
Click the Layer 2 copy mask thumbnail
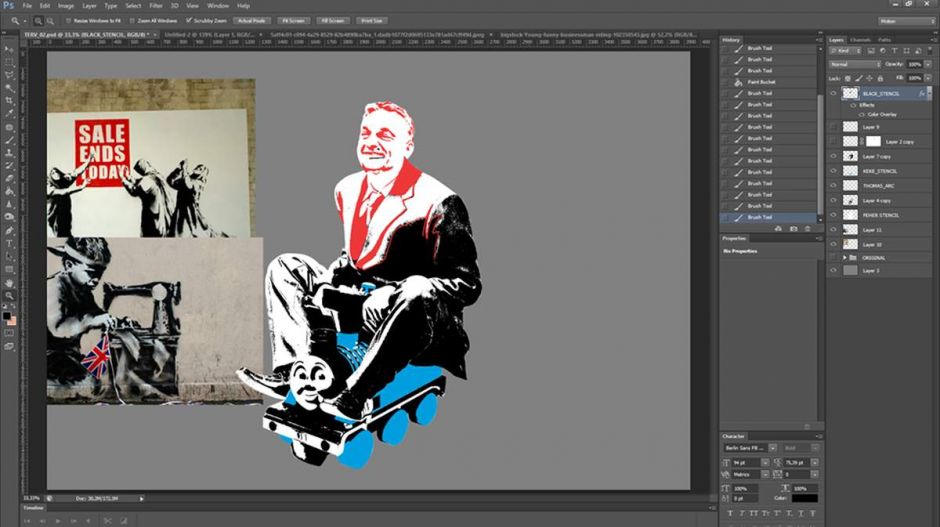(x=873, y=141)
